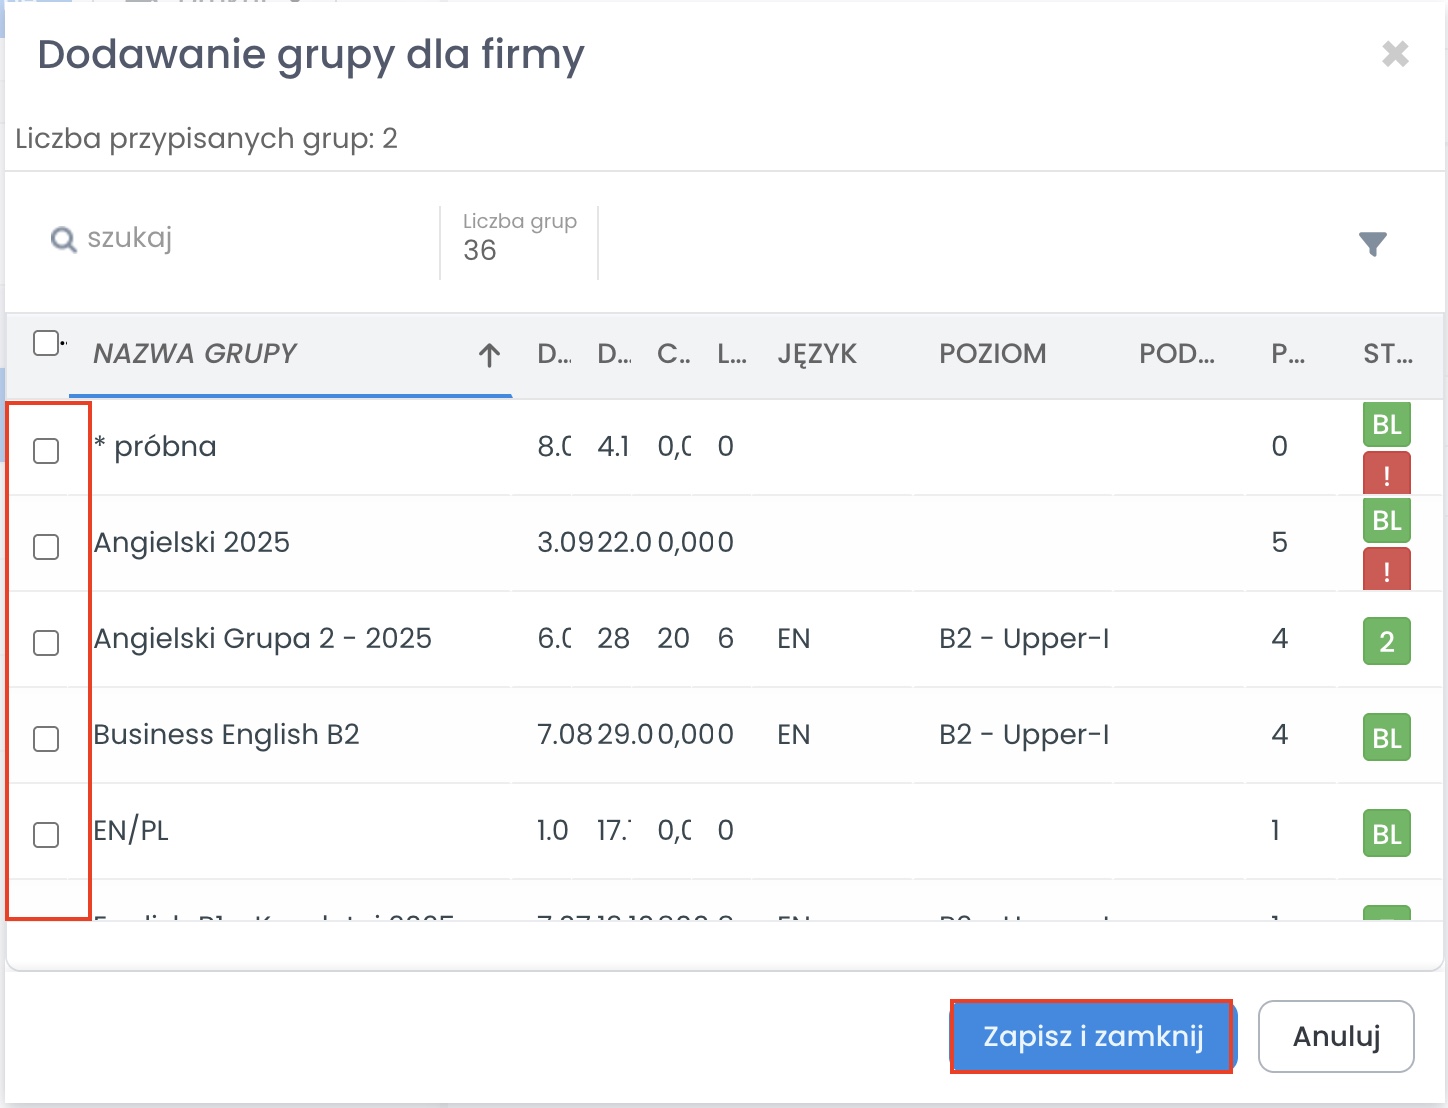Viewport: 1448px width, 1108px height.
Task: Close the Dodawanie grupy dialog with X
Action: point(1395,54)
